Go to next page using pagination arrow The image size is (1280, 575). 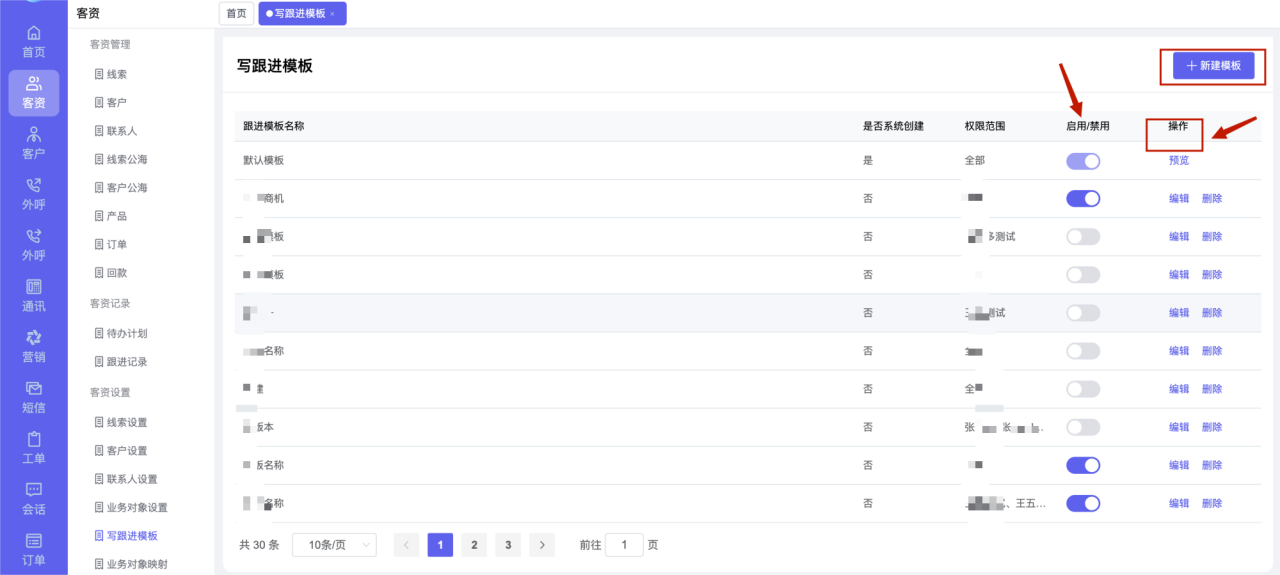541,545
